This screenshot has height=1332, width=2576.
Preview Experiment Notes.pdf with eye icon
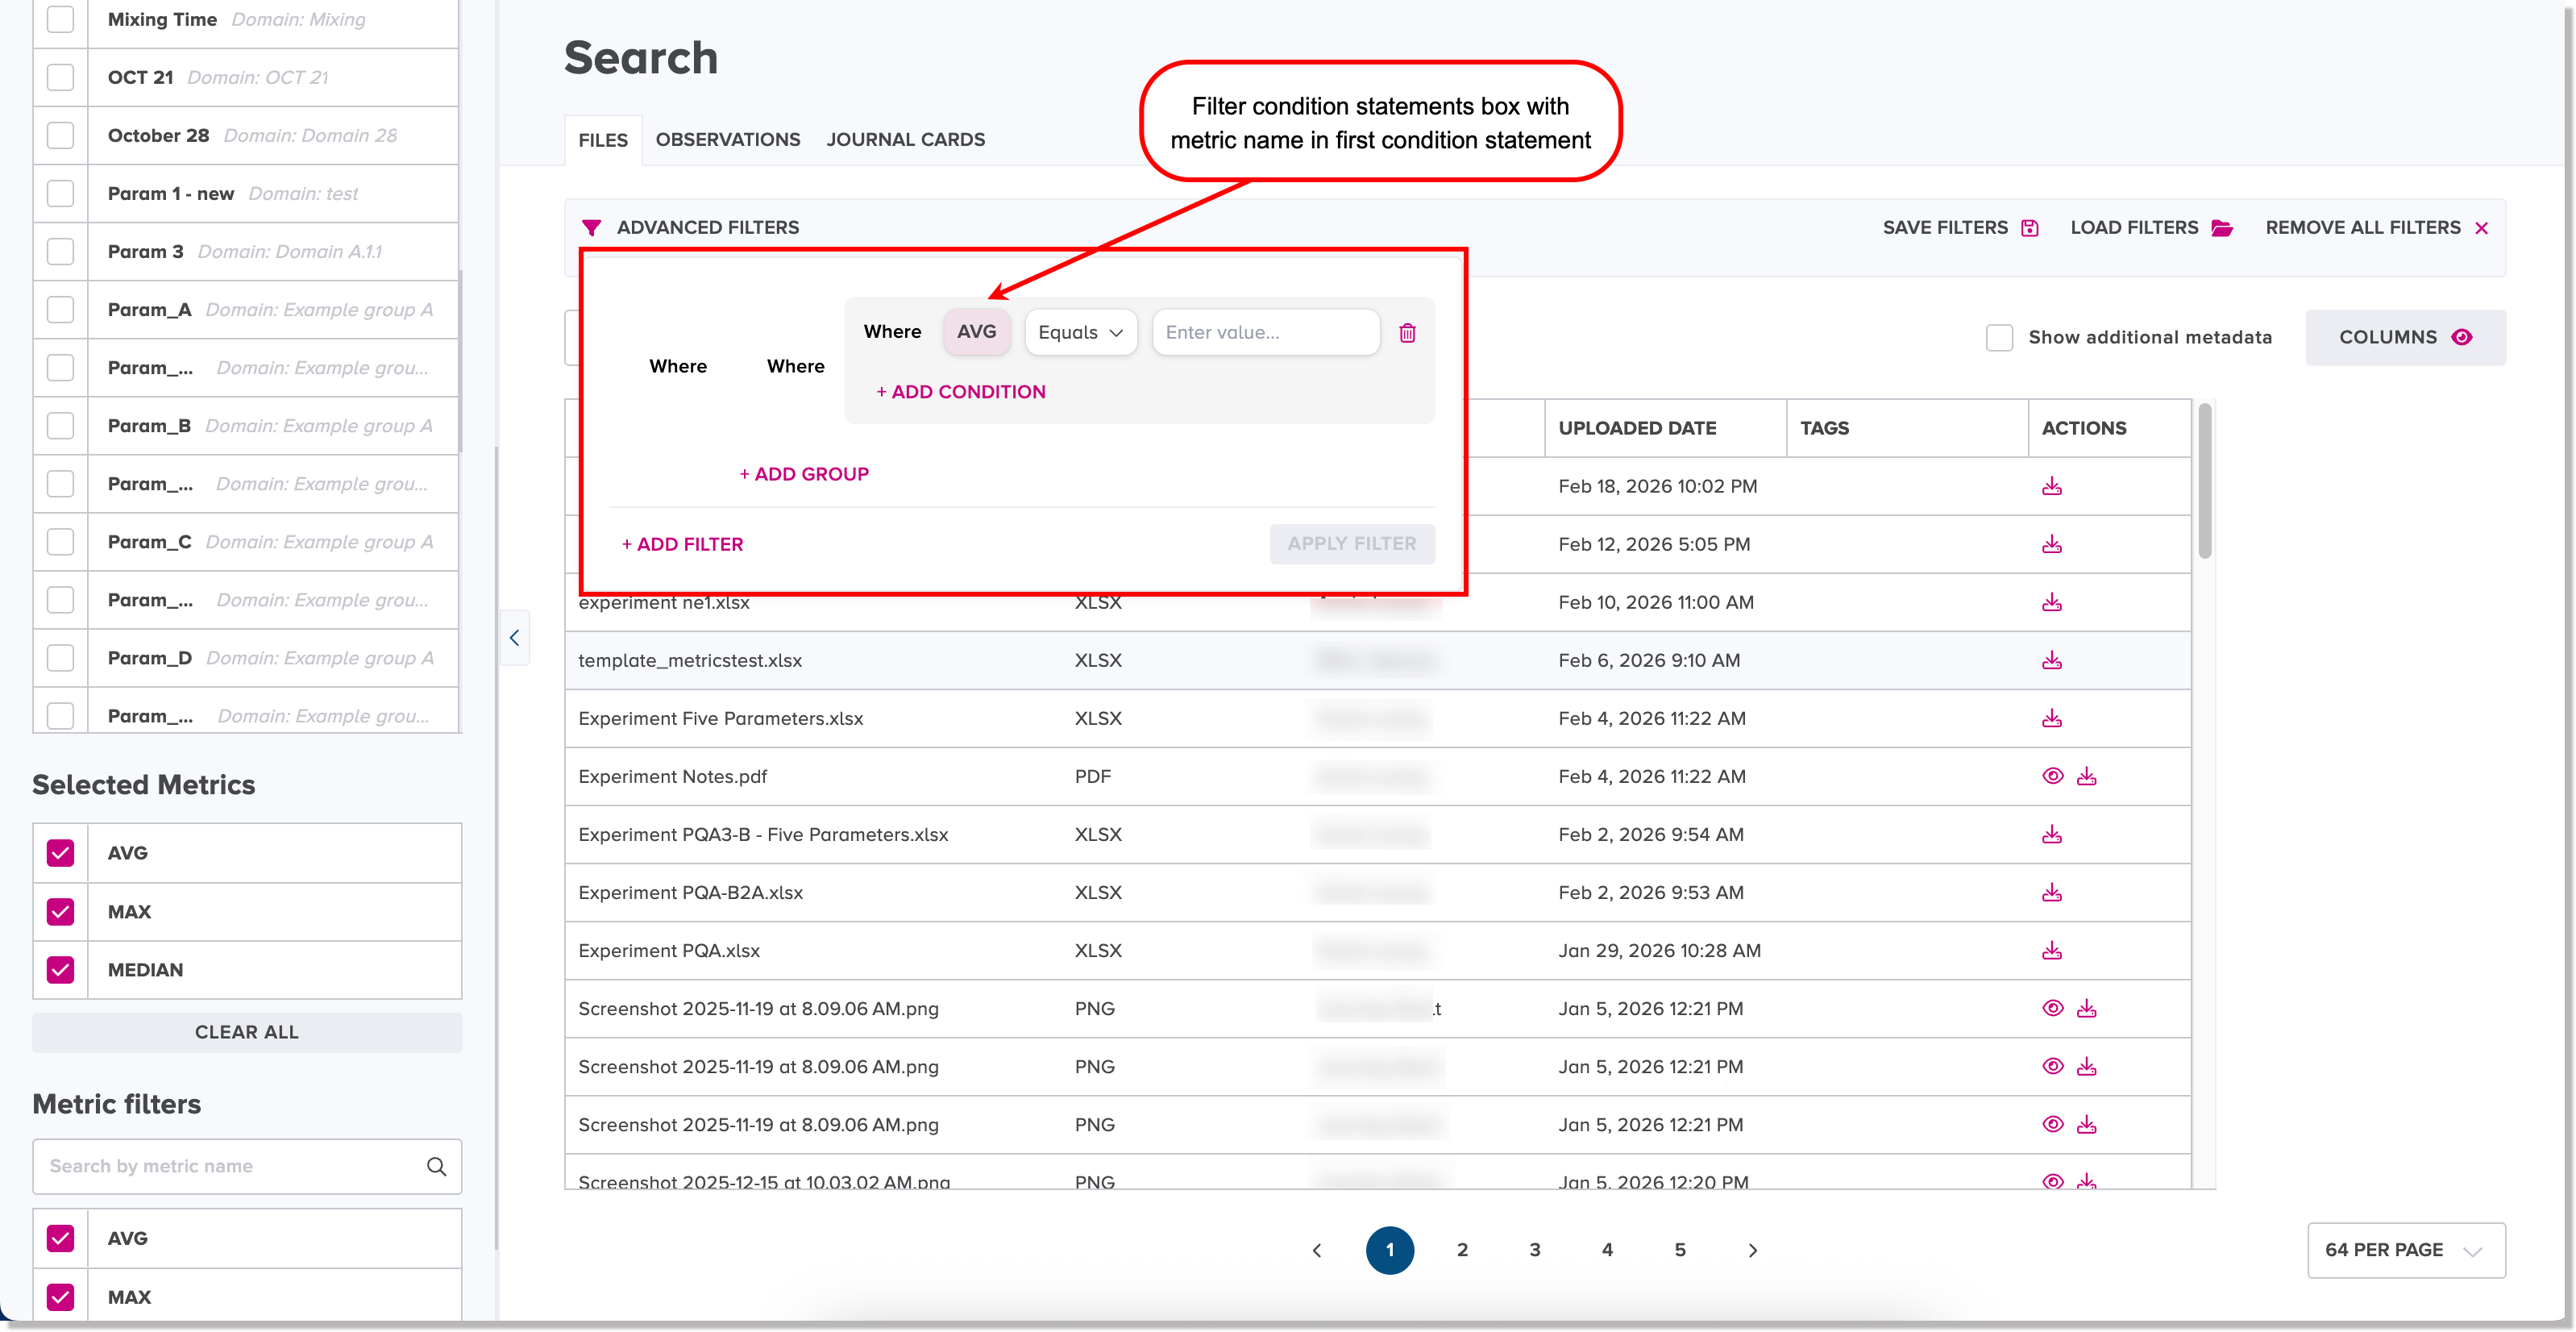[2053, 776]
